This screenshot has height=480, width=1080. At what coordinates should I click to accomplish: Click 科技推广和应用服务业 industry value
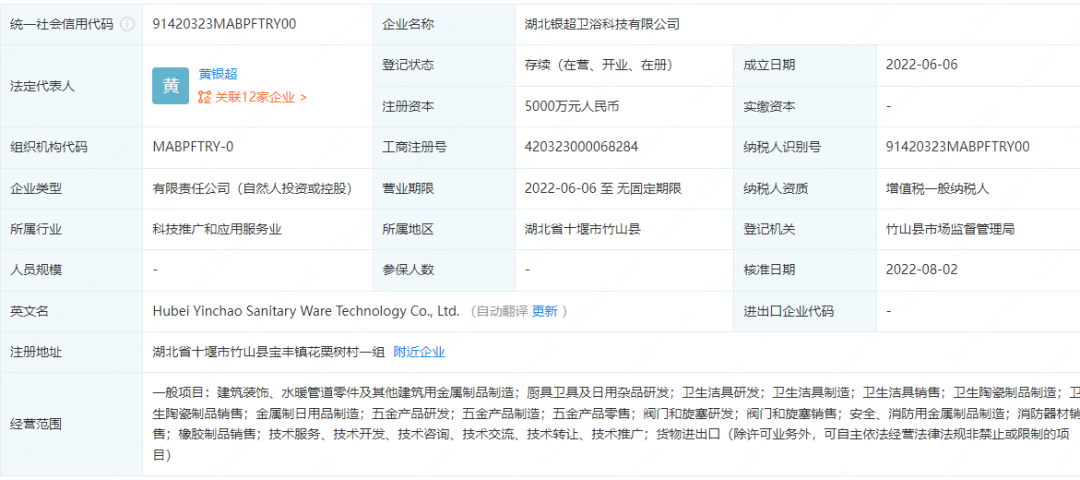[217, 229]
